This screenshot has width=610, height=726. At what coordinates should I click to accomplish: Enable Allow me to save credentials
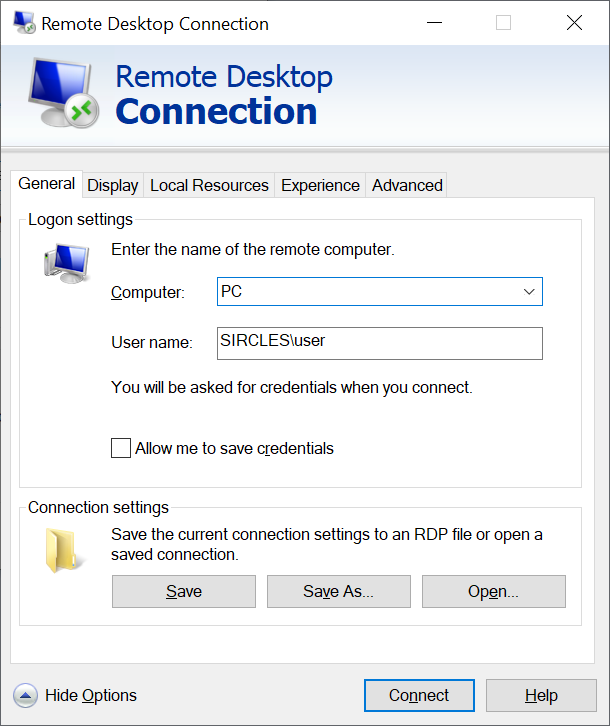pyautogui.click(x=121, y=448)
